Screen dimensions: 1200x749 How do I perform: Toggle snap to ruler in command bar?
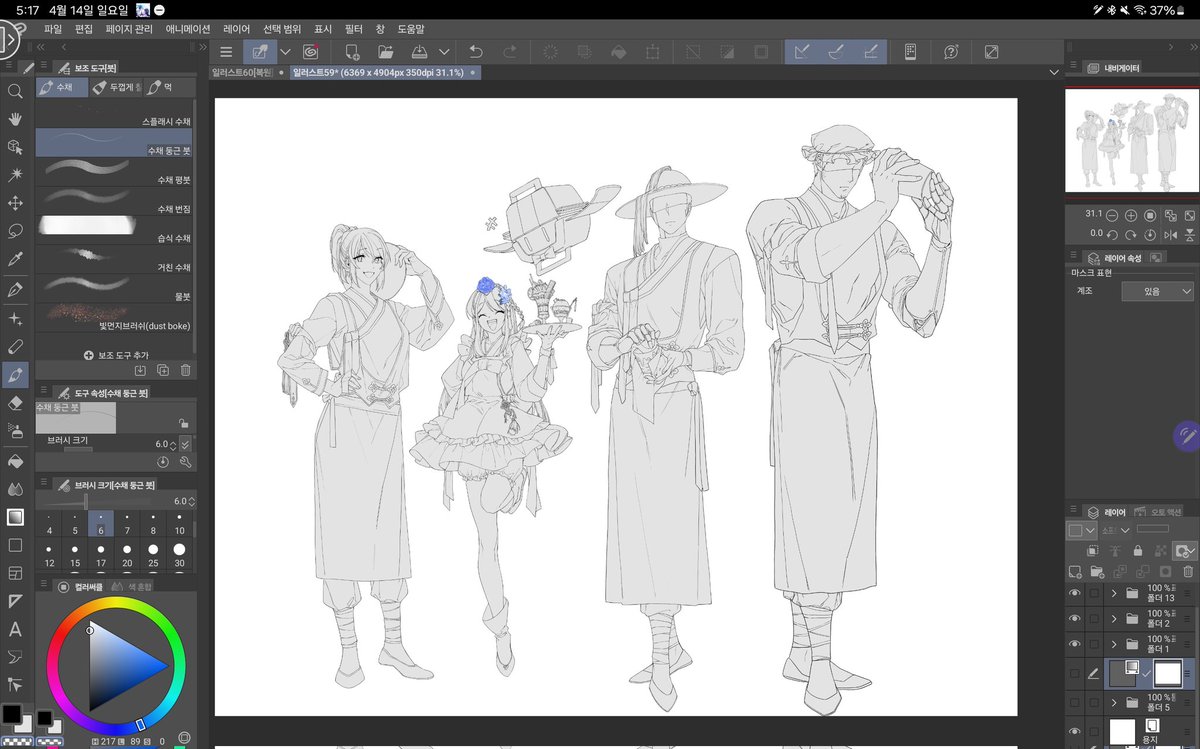coord(800,52)
